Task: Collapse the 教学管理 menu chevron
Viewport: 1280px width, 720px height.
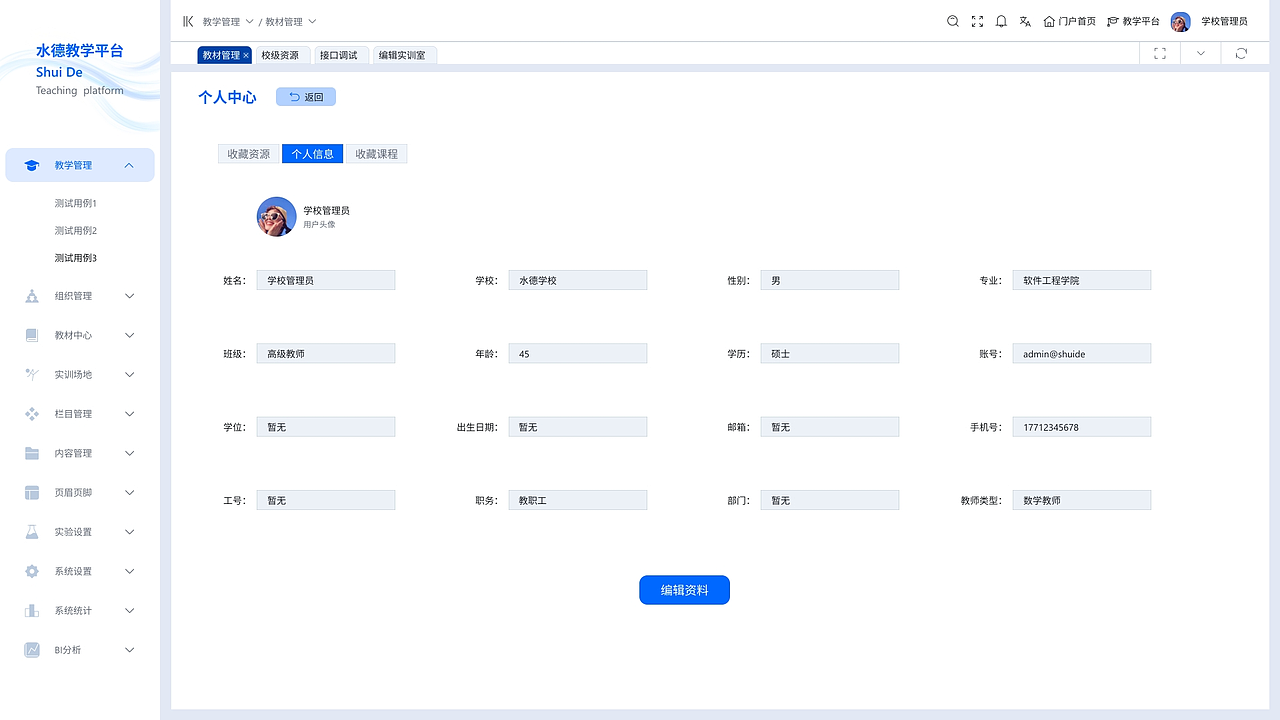Action: click(x=129, y=165)
